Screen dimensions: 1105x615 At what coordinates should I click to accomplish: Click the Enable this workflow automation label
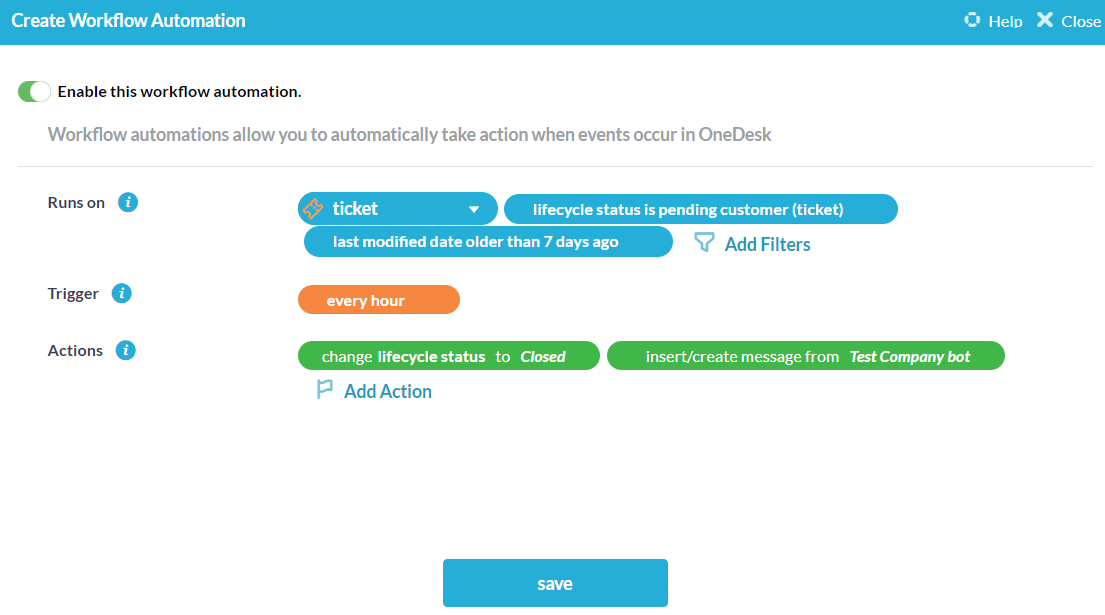179,92
